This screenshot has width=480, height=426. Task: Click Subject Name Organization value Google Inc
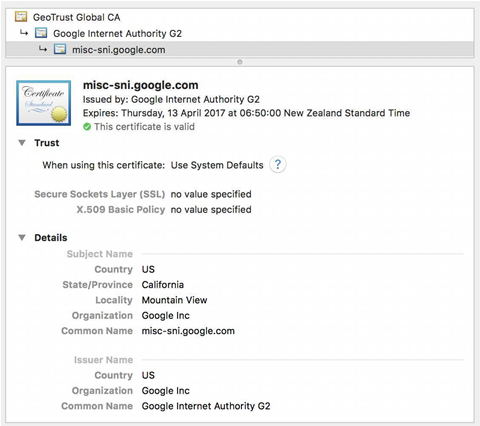pos(166,315)
